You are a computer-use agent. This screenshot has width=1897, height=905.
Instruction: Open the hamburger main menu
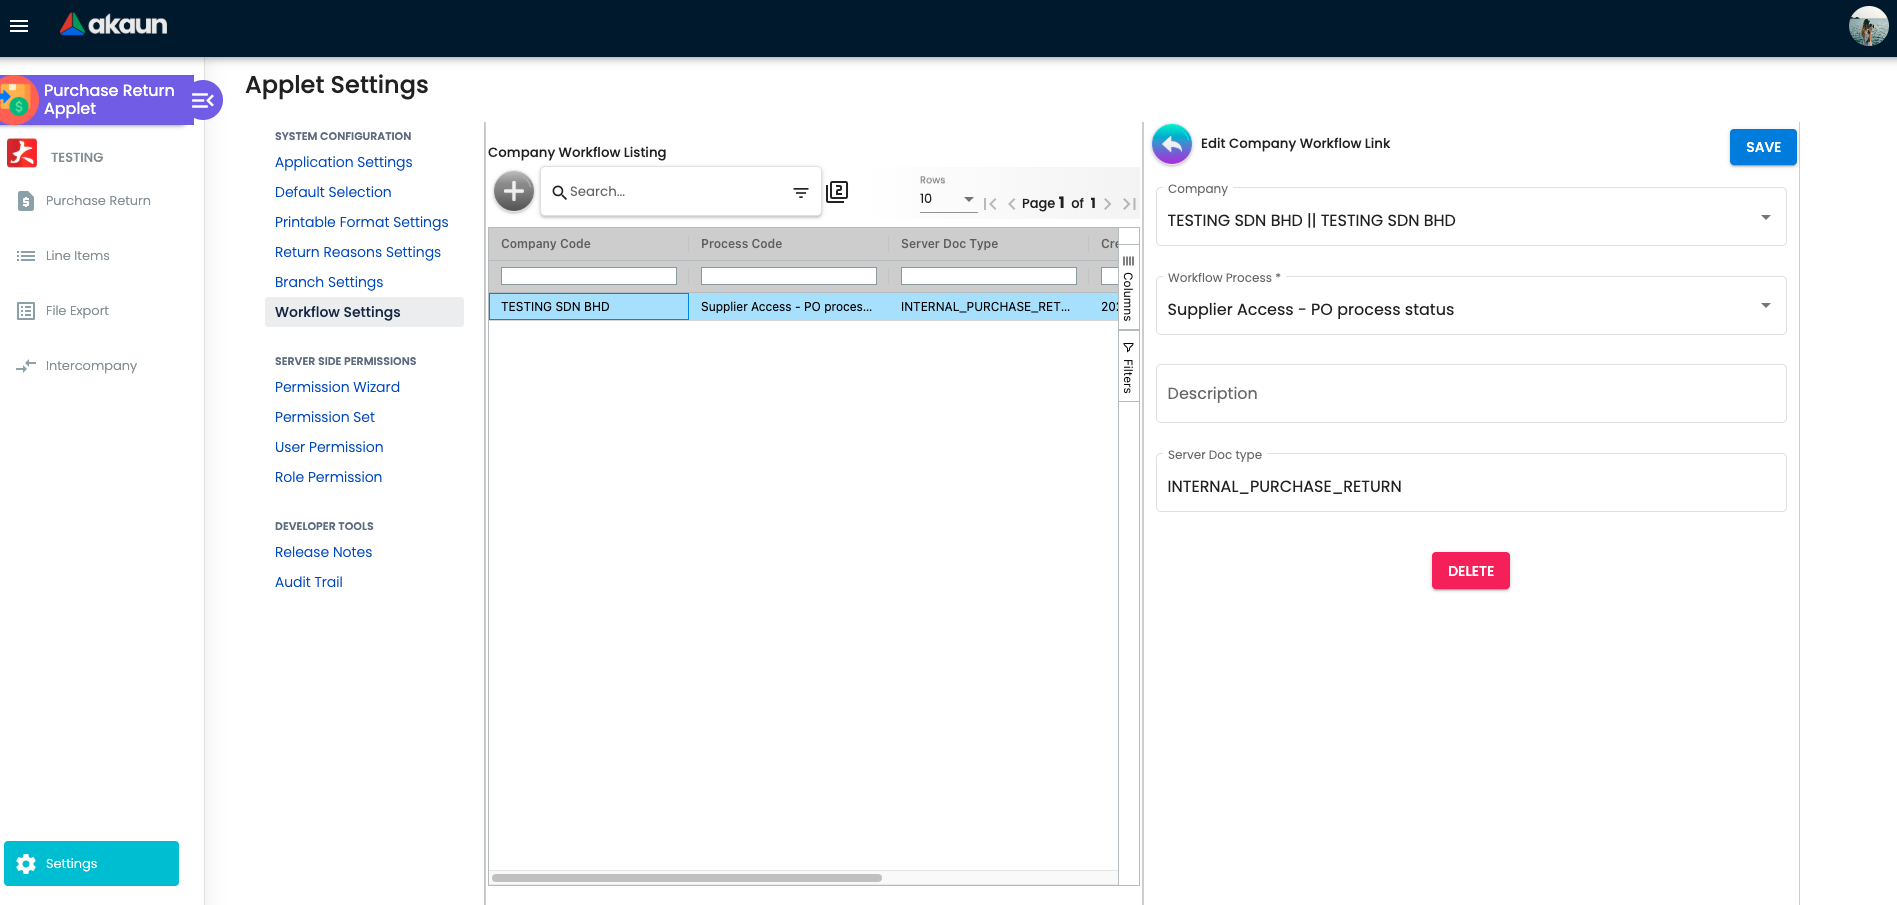click(x=19, y=26)
